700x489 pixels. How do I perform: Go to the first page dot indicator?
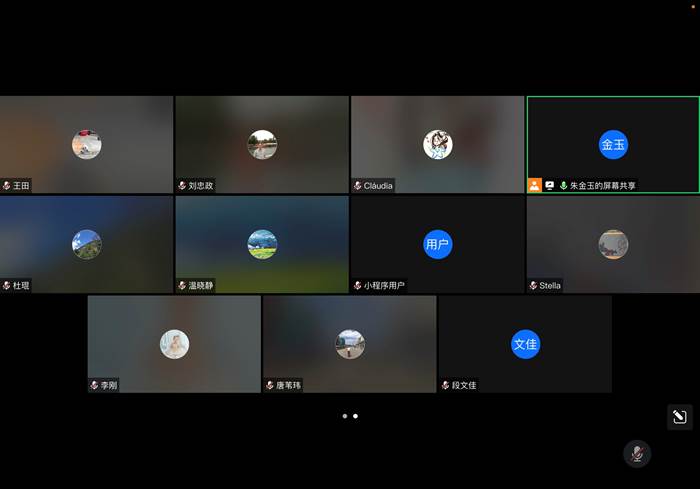(344, 416)
